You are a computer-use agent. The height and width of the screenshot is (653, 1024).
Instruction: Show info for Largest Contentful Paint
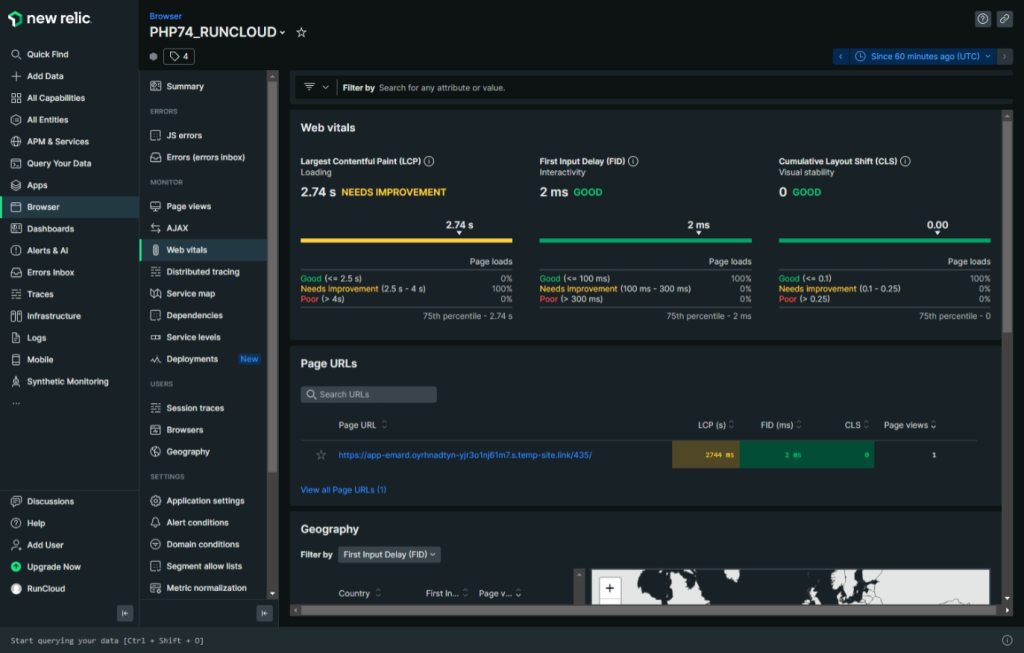click(429, 161)
